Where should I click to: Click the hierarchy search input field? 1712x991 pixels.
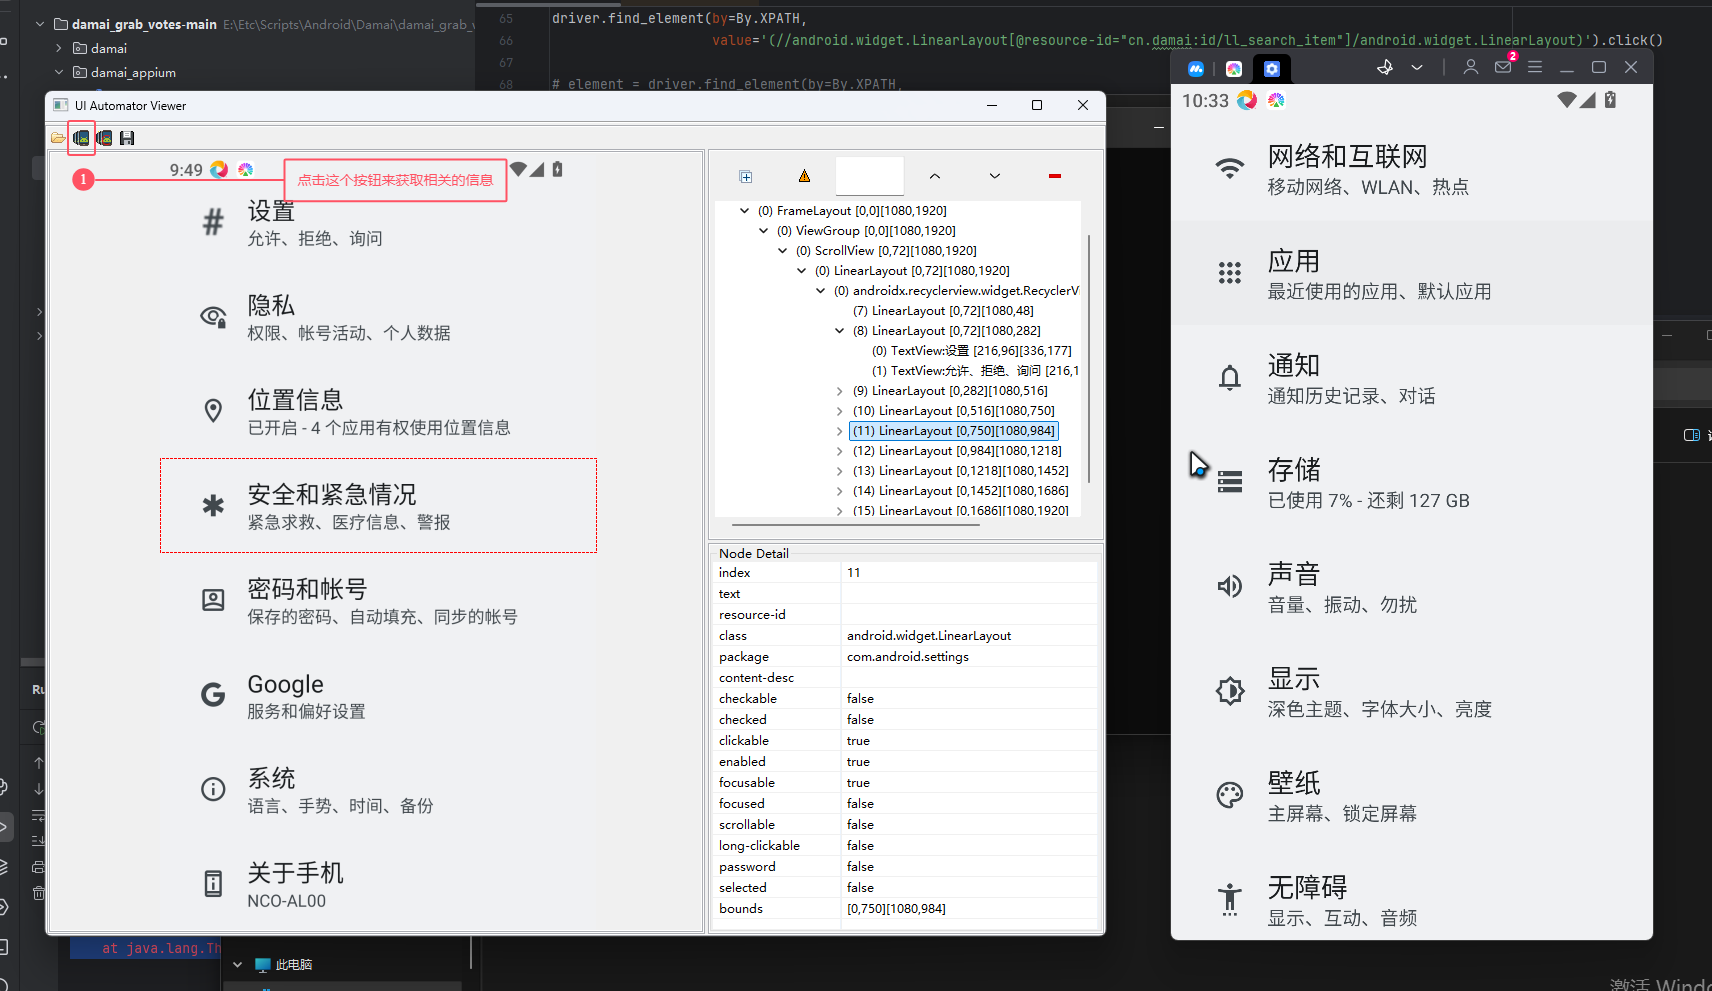coord(869,176)
